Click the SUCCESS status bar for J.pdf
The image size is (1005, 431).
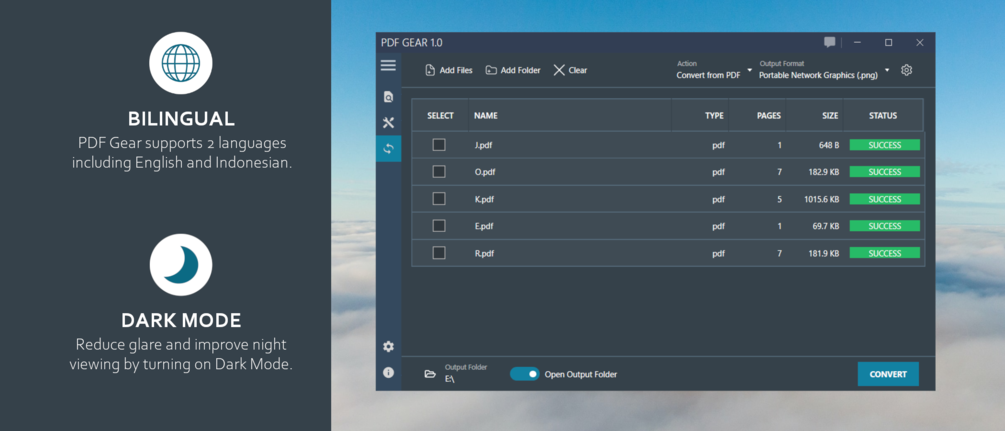click(885, 145)
